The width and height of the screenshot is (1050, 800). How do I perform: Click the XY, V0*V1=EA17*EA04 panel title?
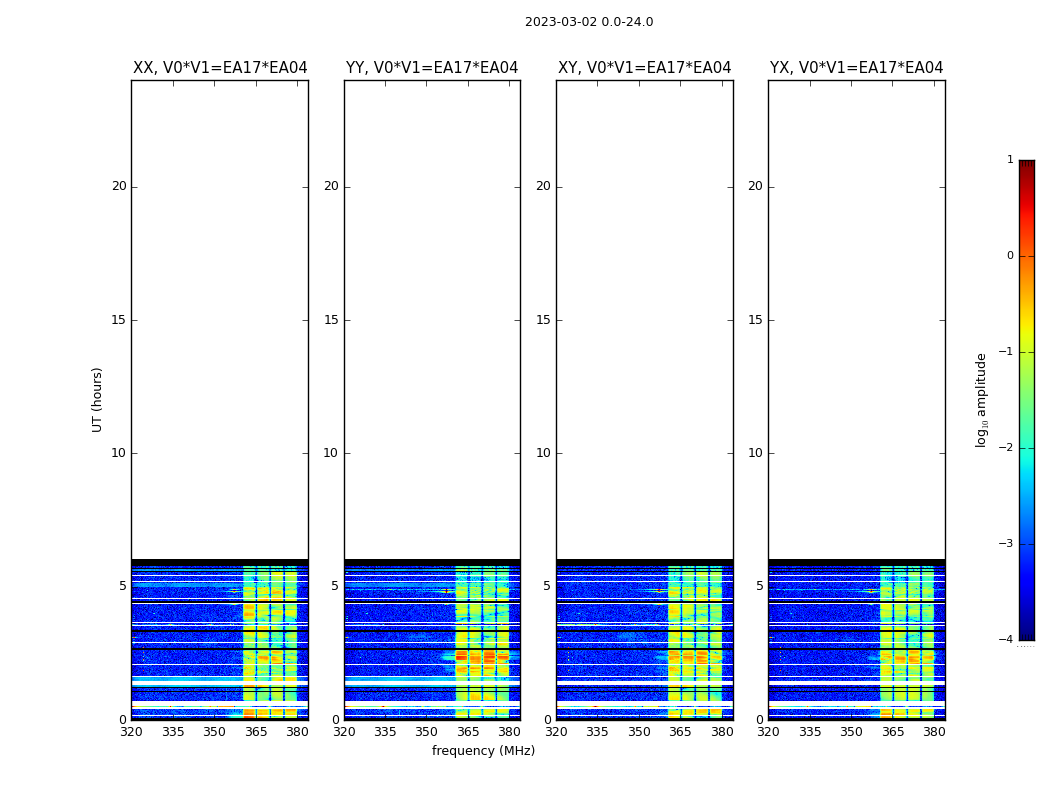(x=644, y=68)
